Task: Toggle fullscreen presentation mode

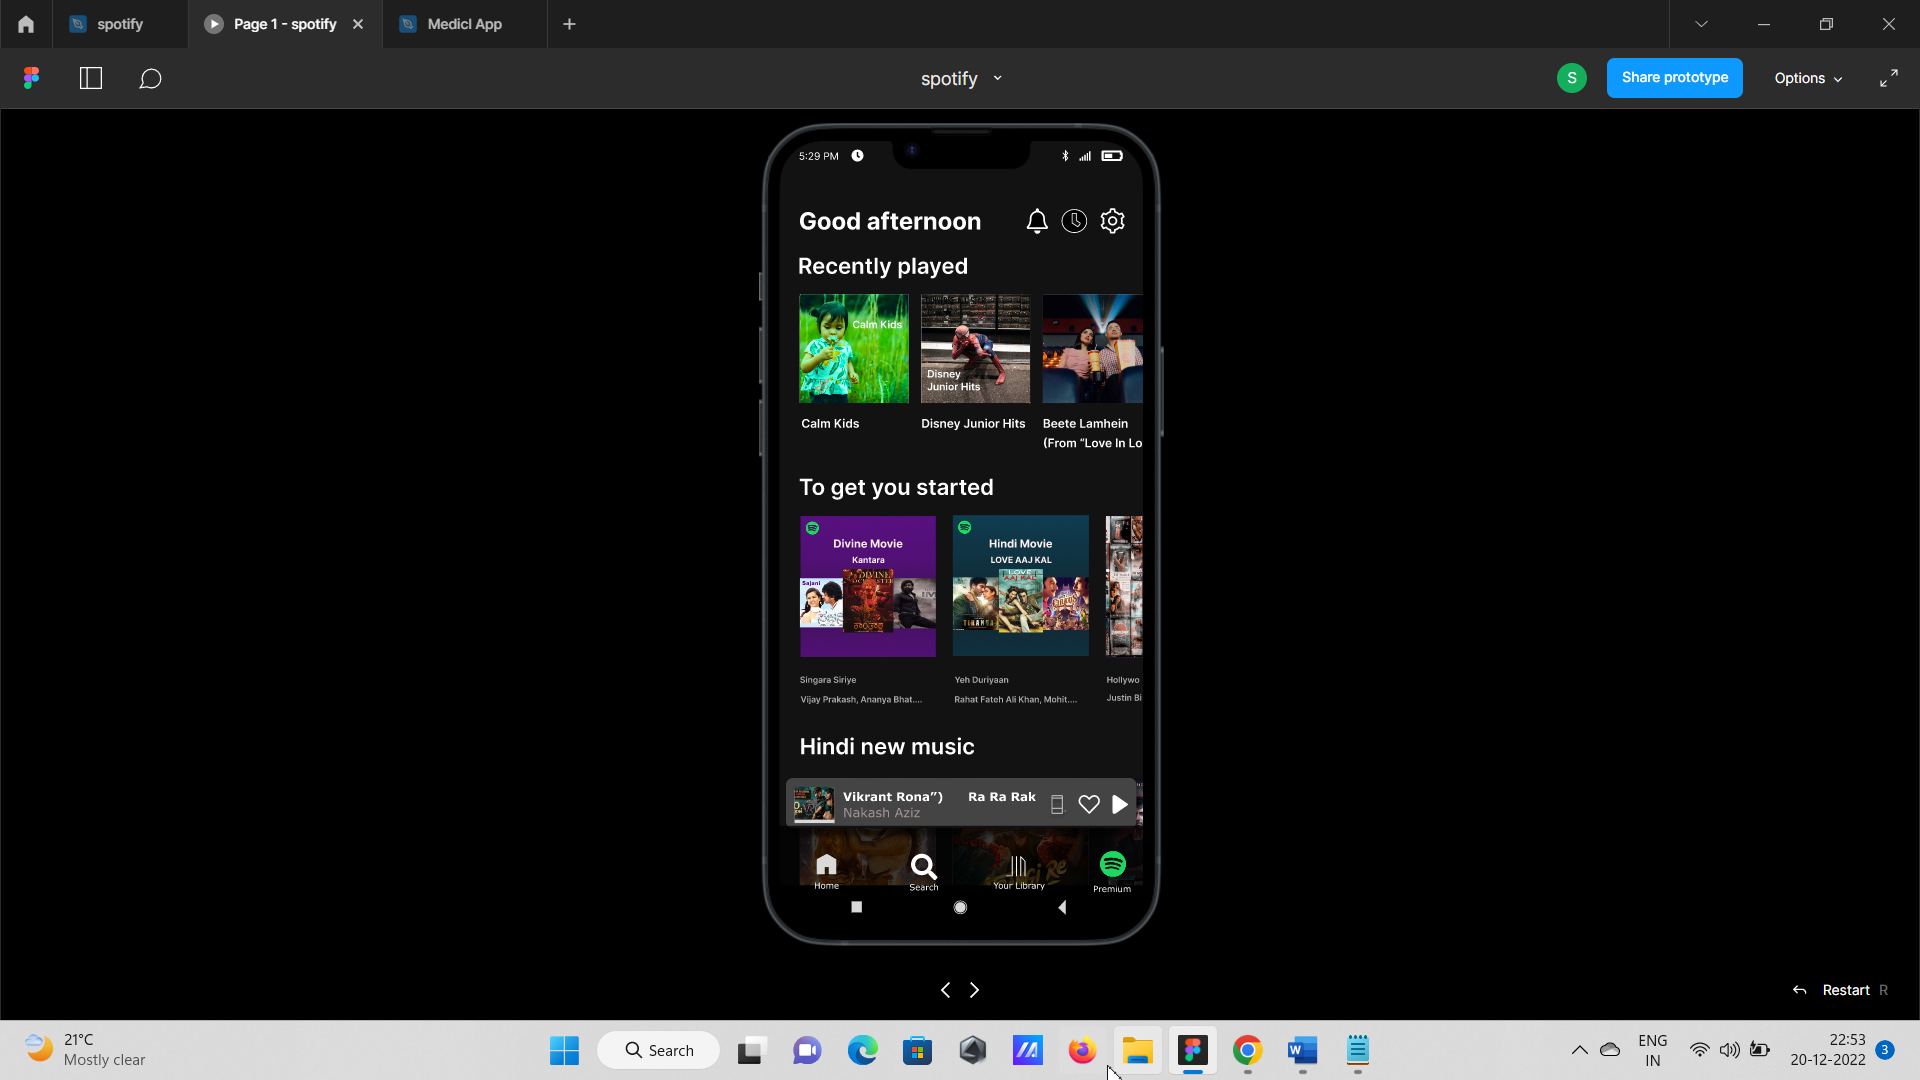Action: coord(1890,77)
